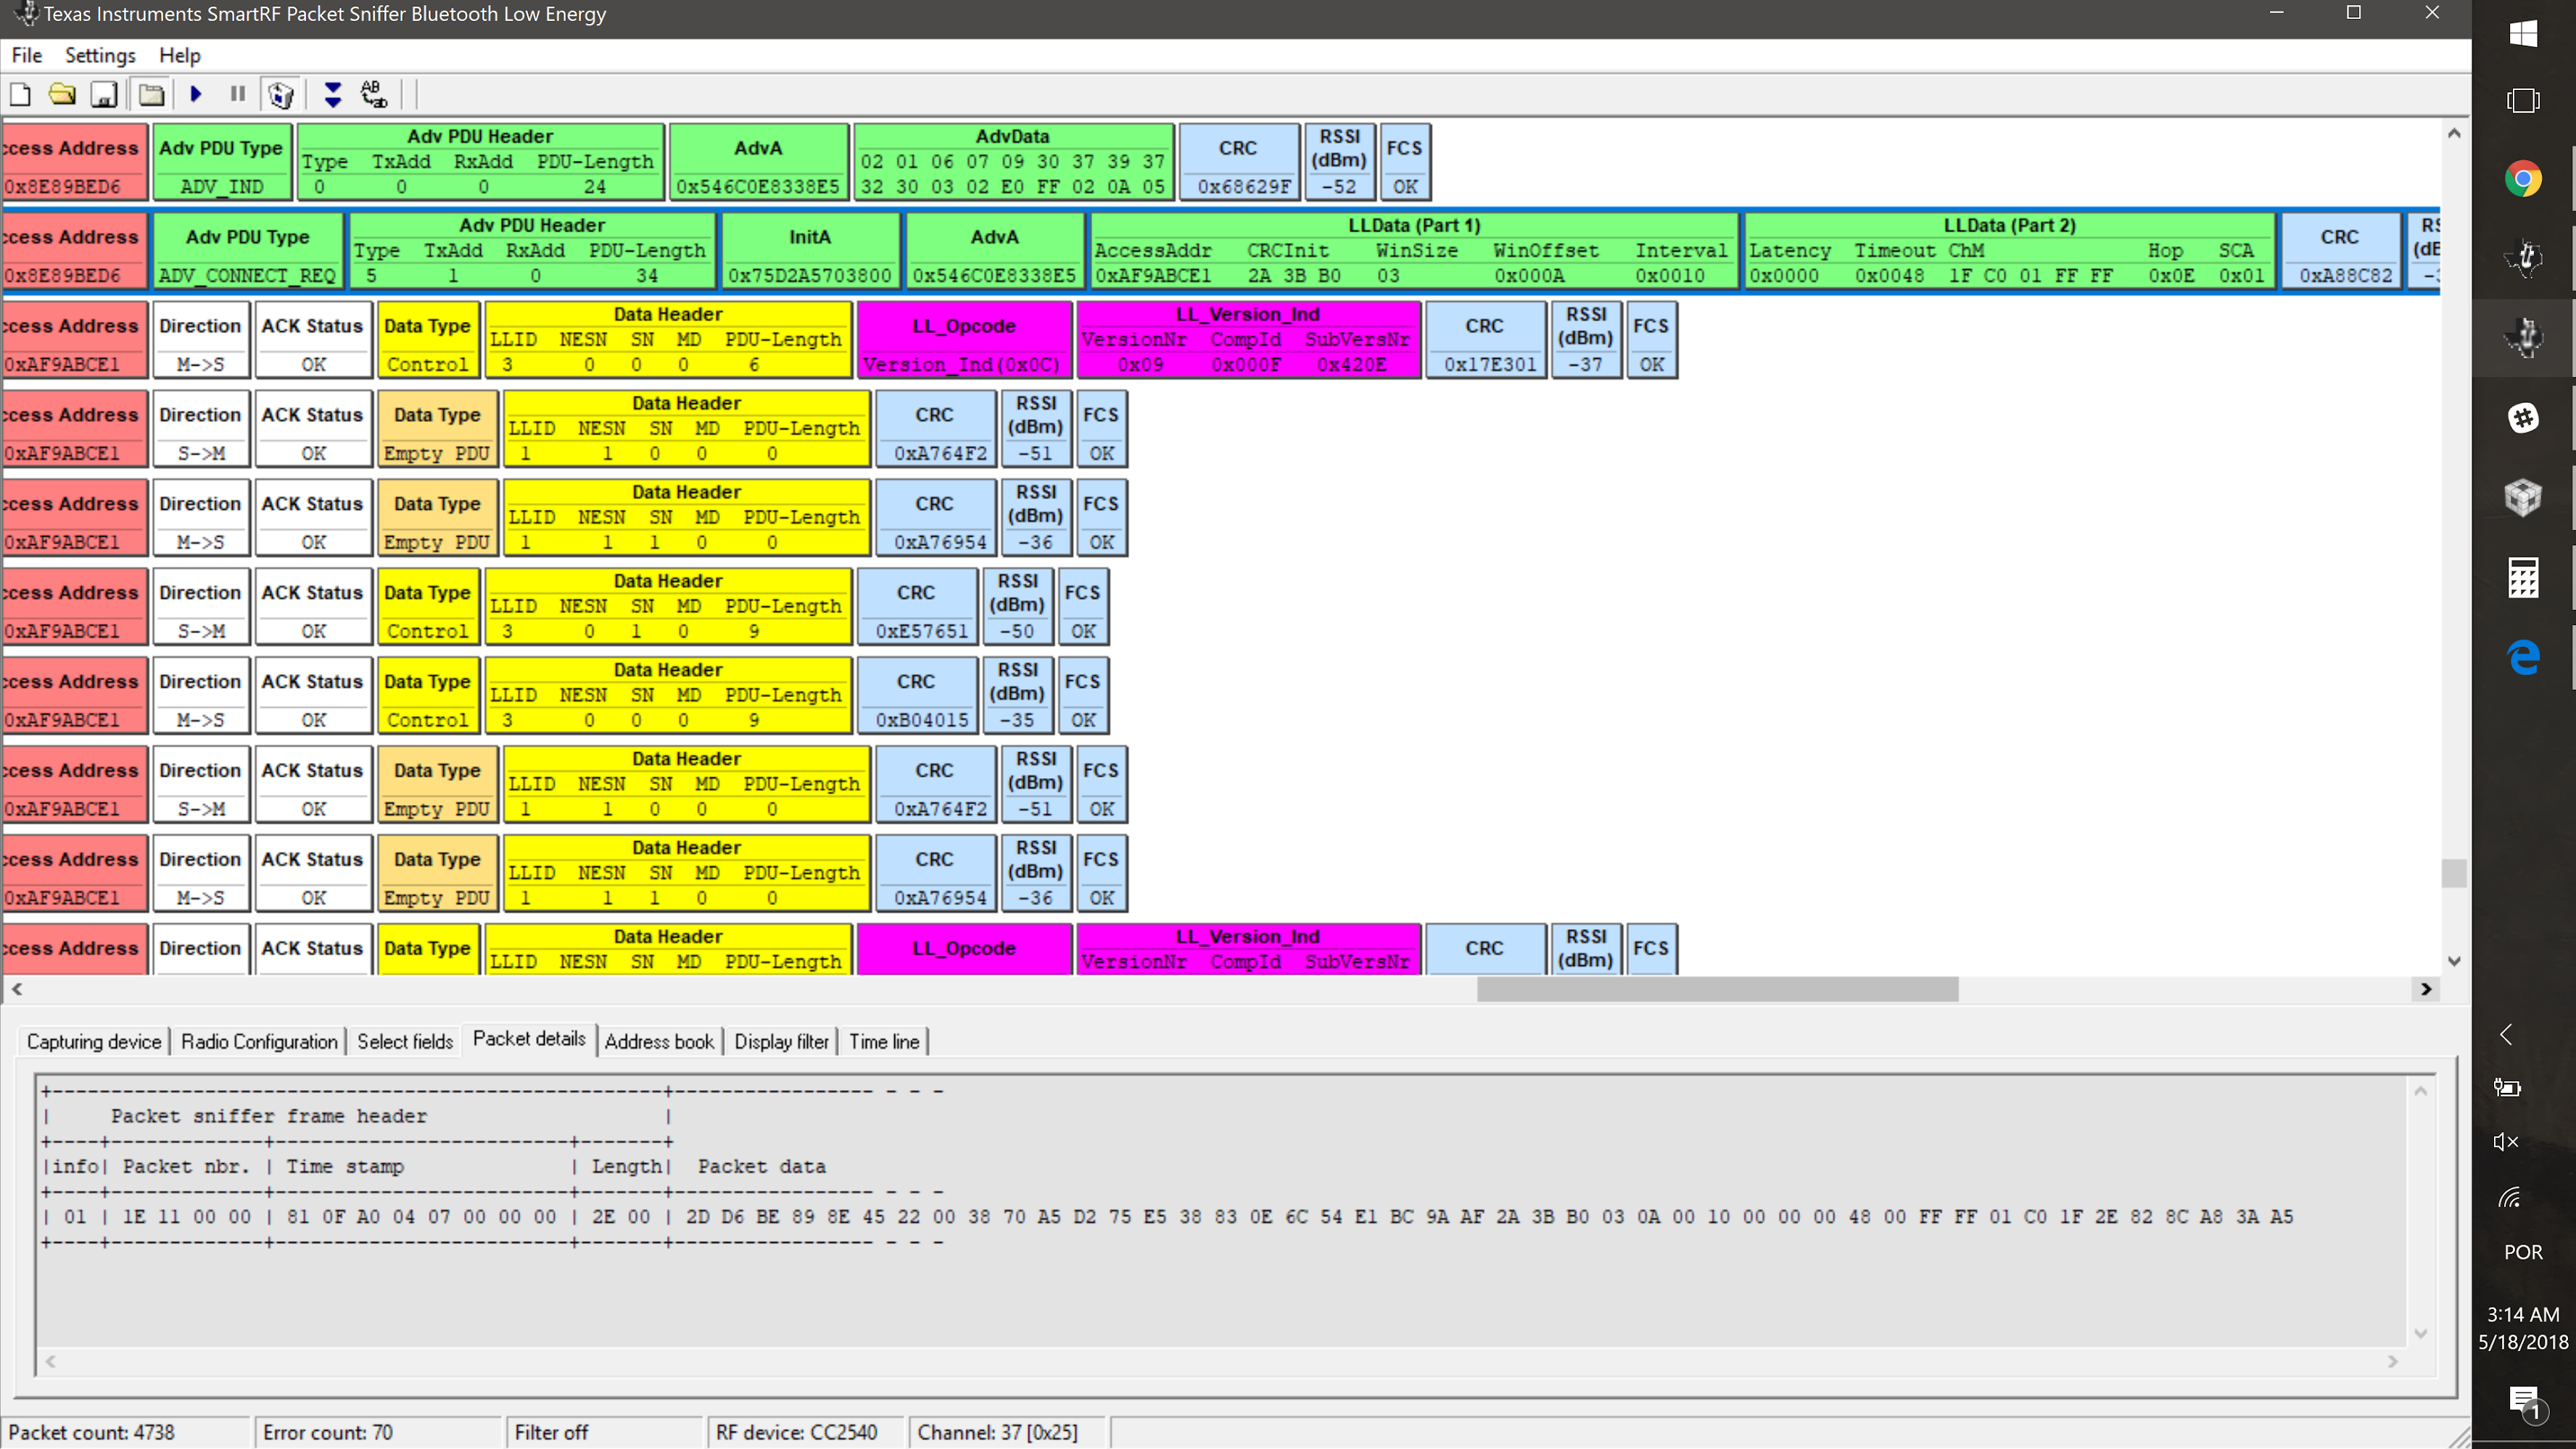Screen dimensions: 2576x1449
Task: Switch to Time line tab
Action: click(x=884, y=1041)
